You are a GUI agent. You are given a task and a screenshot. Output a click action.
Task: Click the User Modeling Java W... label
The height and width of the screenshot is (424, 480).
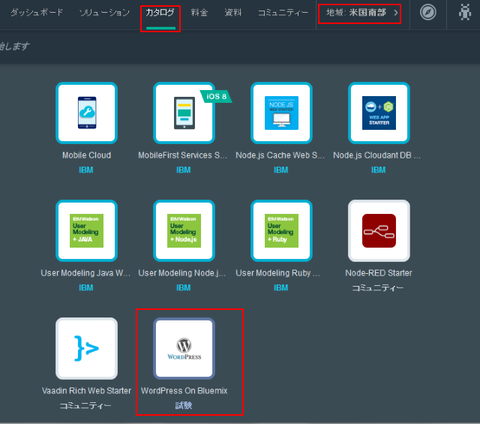point(86,273)
